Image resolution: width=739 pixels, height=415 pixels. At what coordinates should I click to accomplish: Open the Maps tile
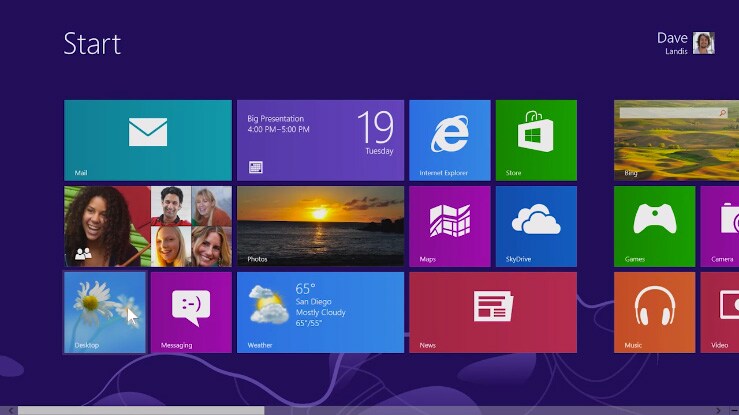point(450,227)
